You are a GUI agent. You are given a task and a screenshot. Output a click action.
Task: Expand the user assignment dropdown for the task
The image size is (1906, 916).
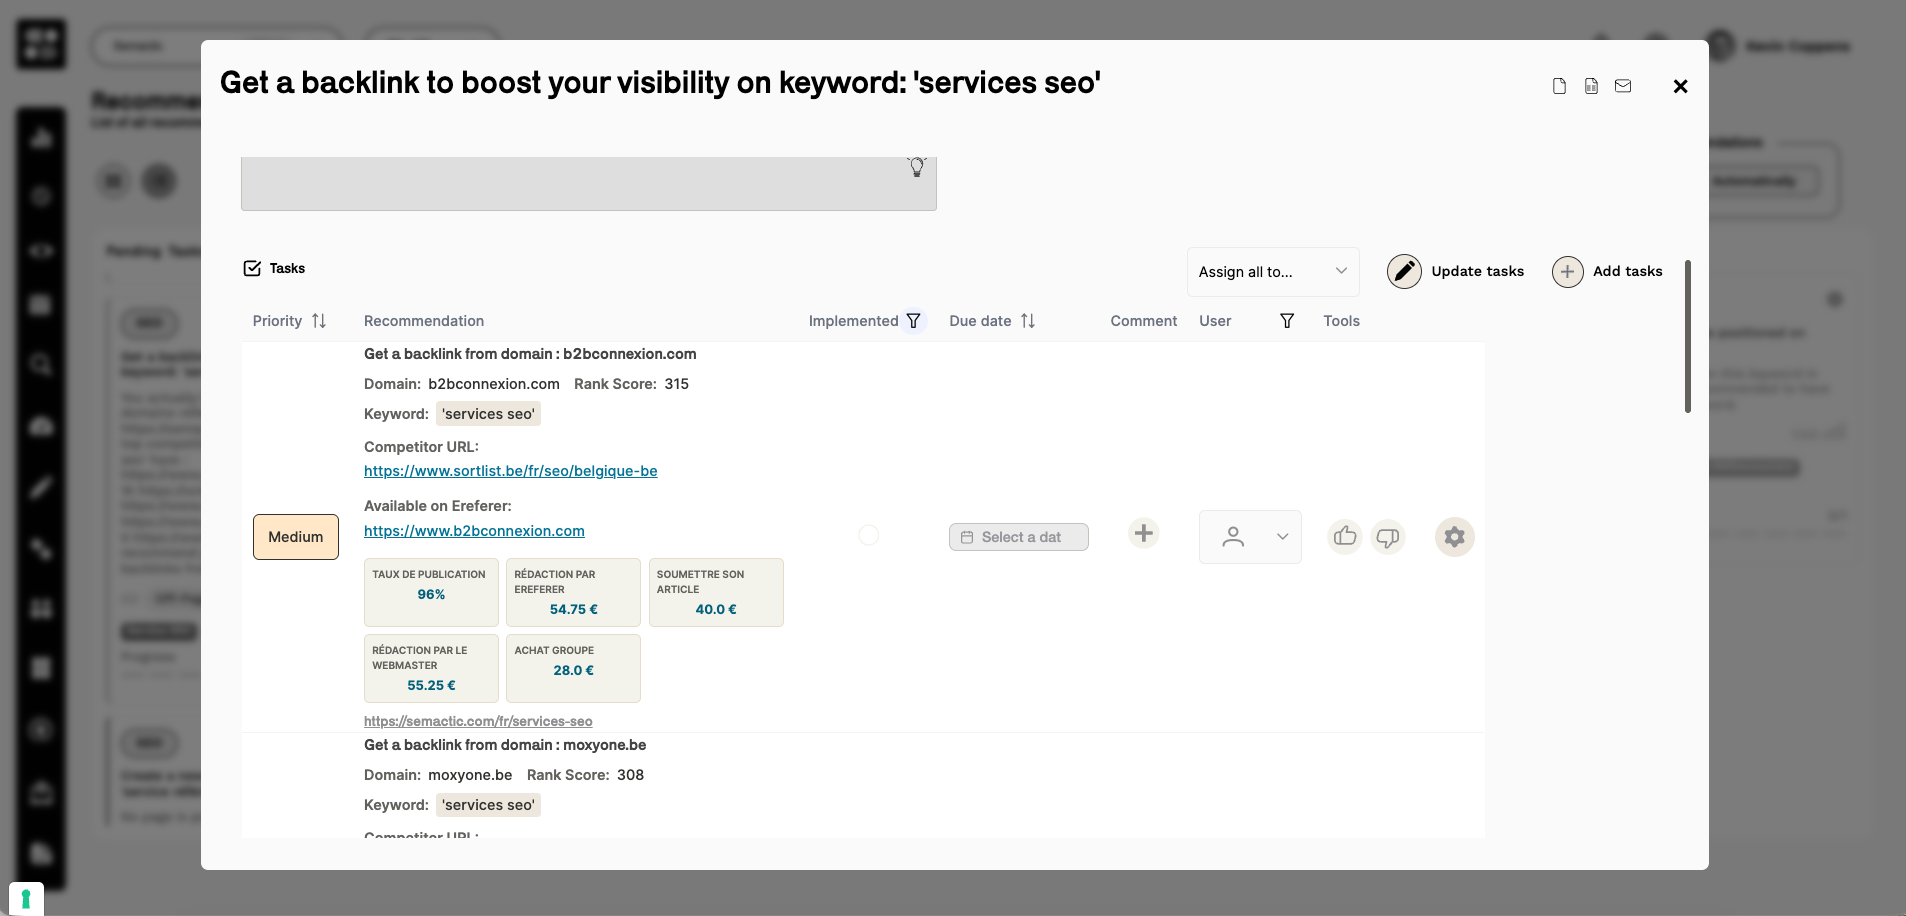[1250, 537]
